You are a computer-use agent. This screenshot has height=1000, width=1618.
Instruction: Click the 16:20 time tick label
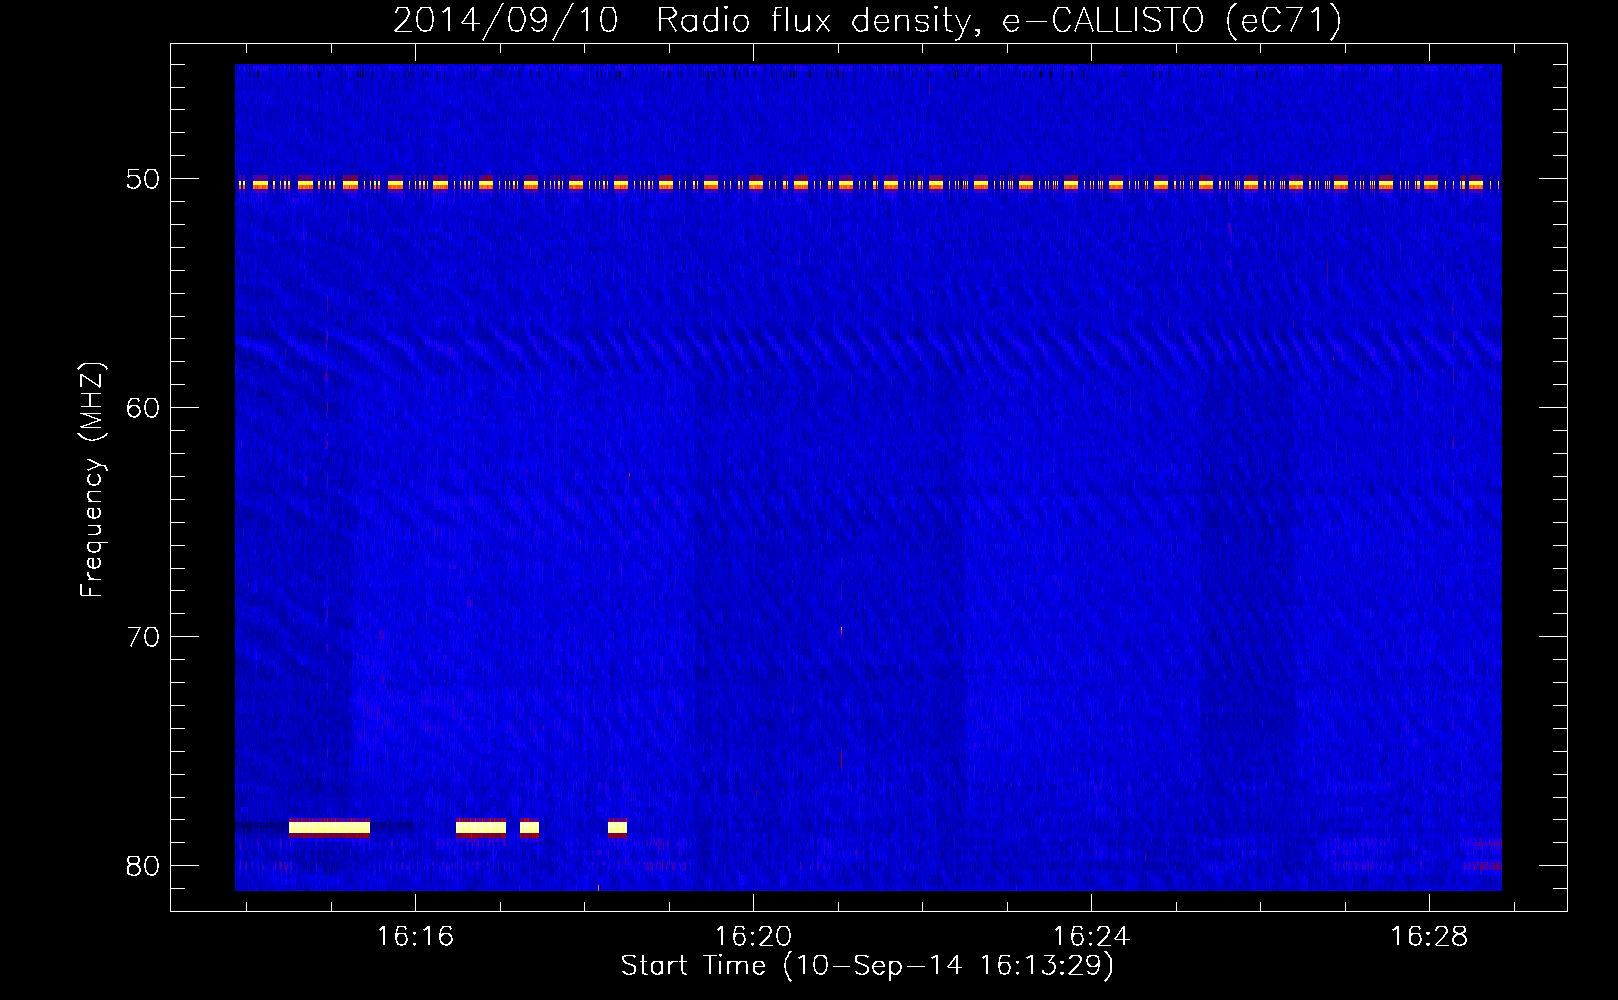coord(753,936)
